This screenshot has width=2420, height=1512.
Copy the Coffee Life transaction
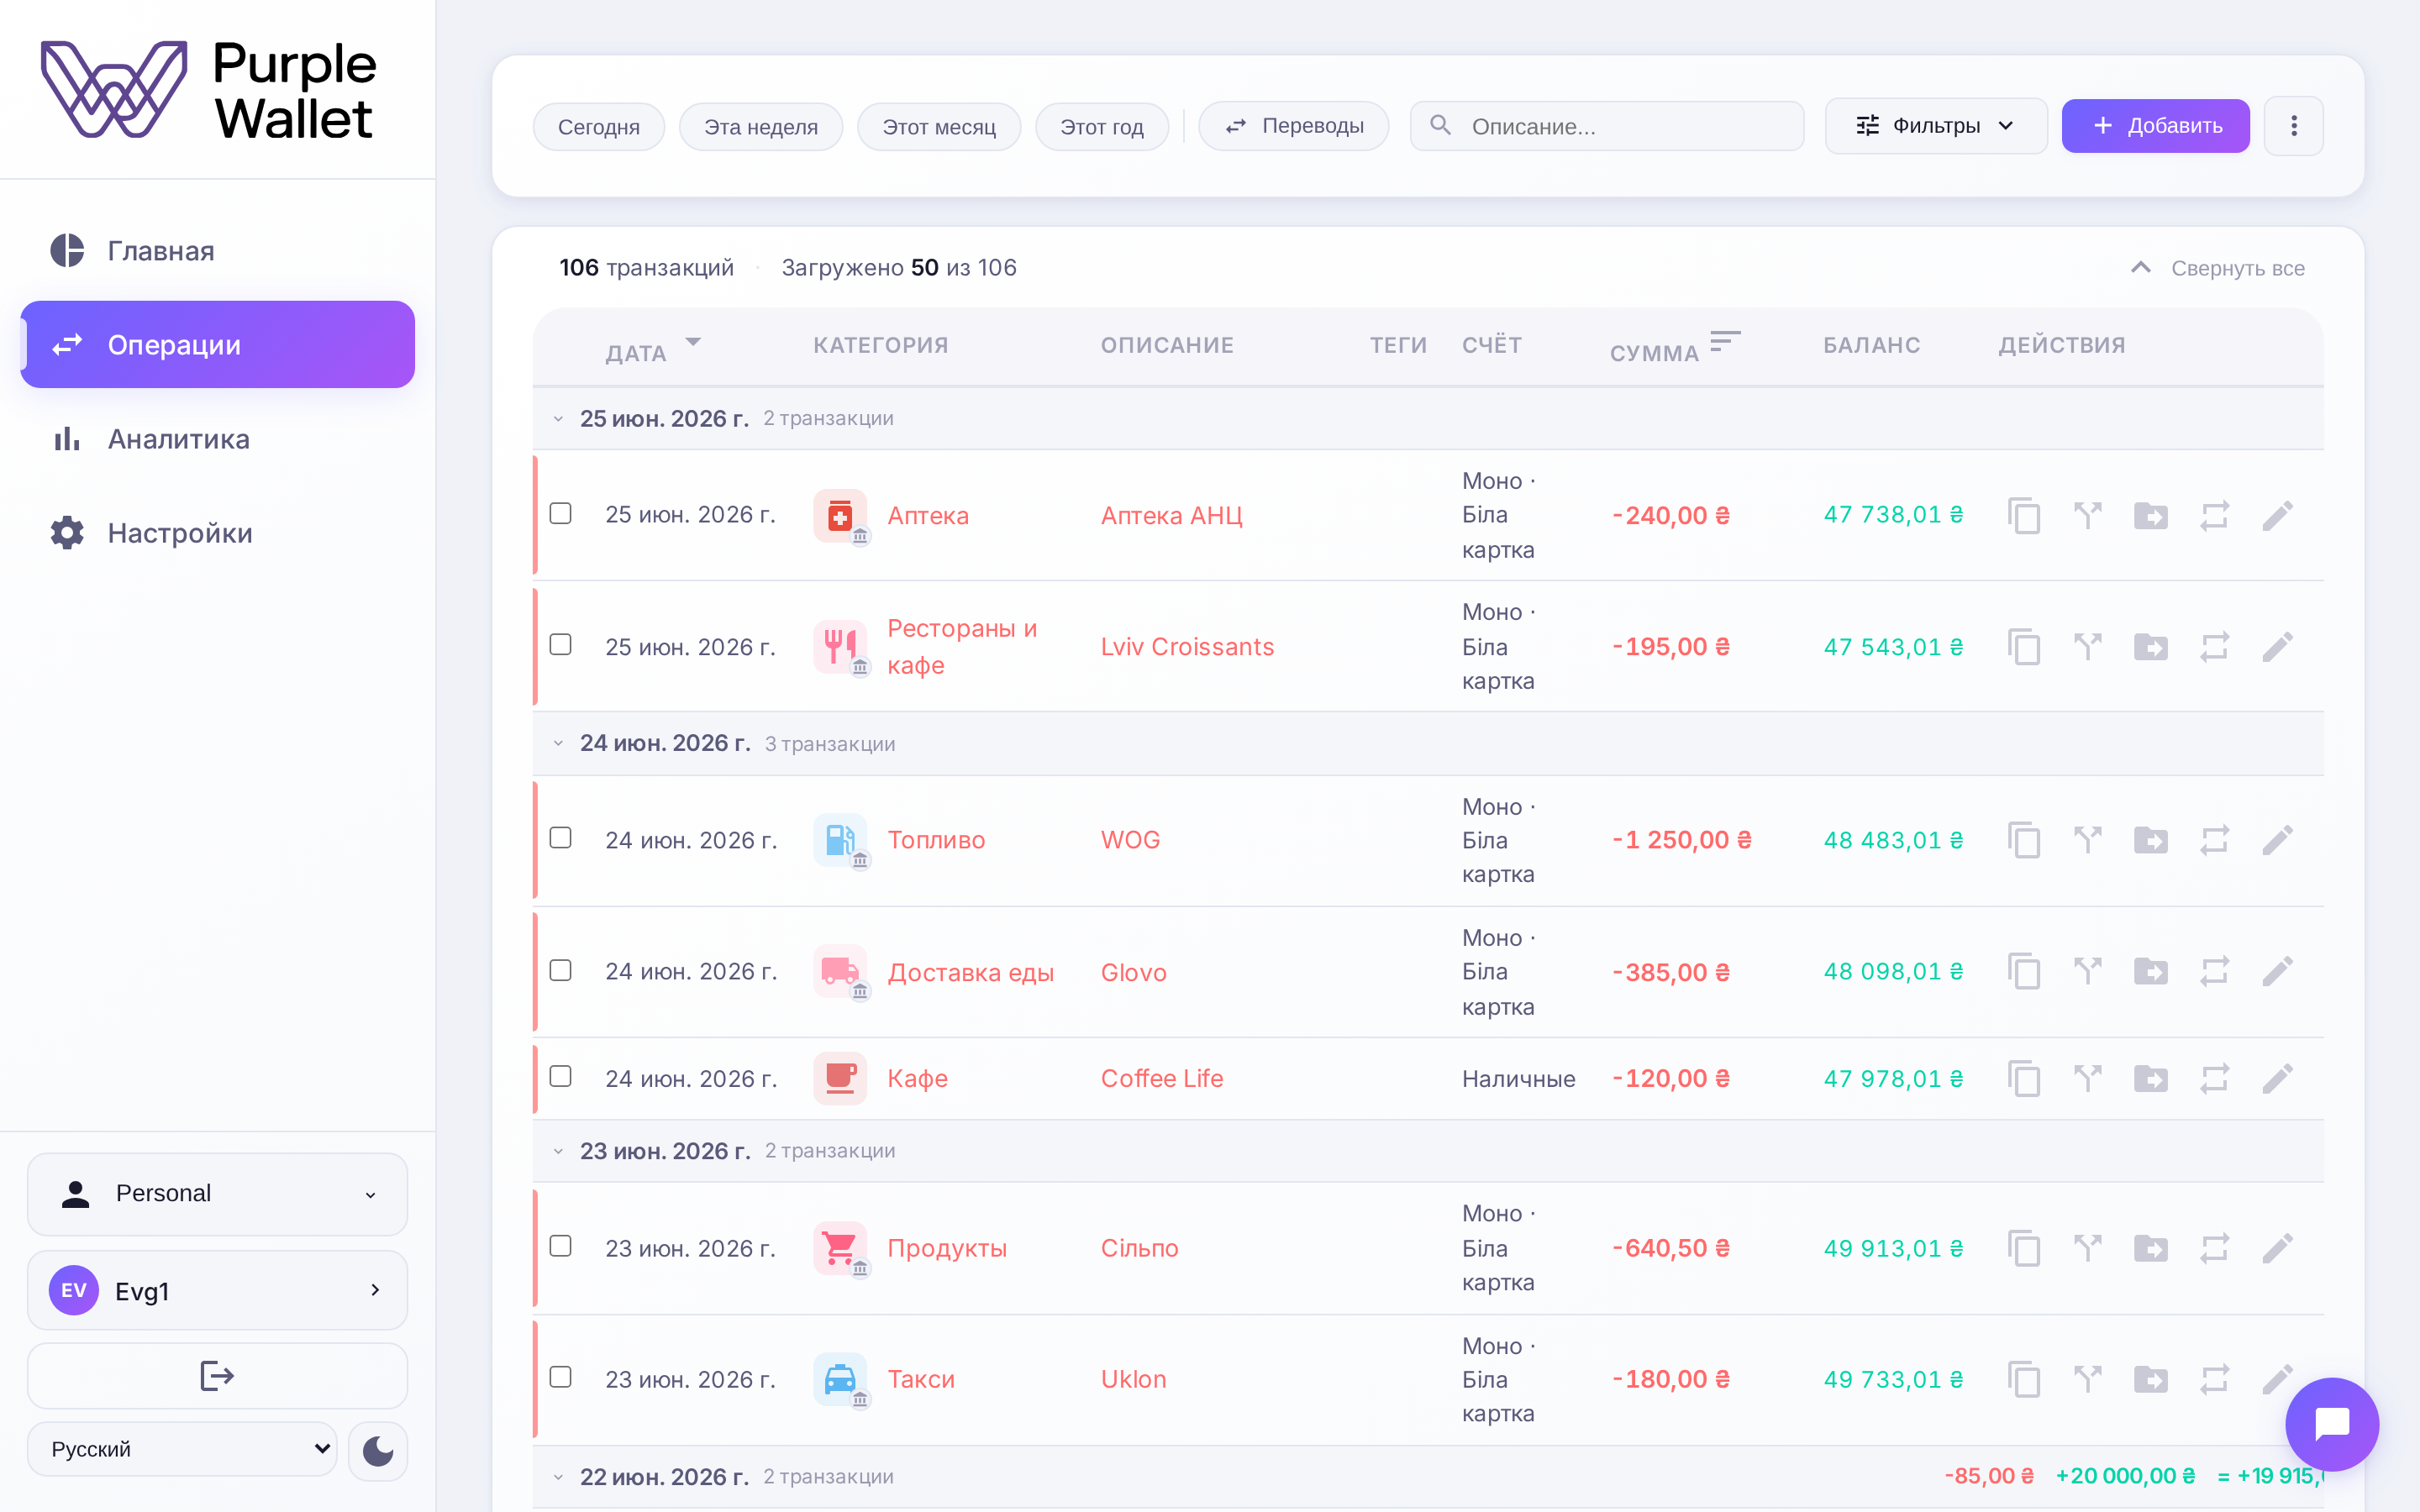pyautogui.click(x=2024, y=1078)
